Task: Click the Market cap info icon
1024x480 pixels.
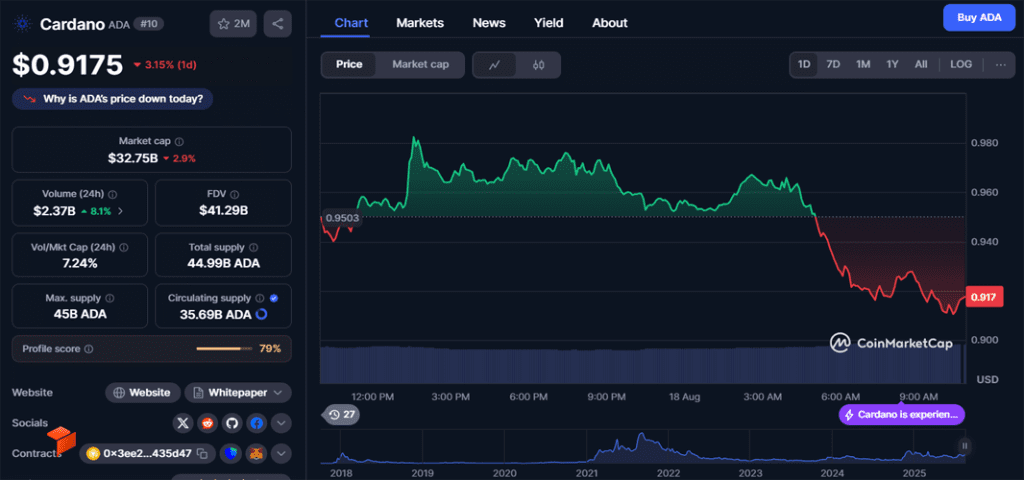Action: [x=180, y=141]
